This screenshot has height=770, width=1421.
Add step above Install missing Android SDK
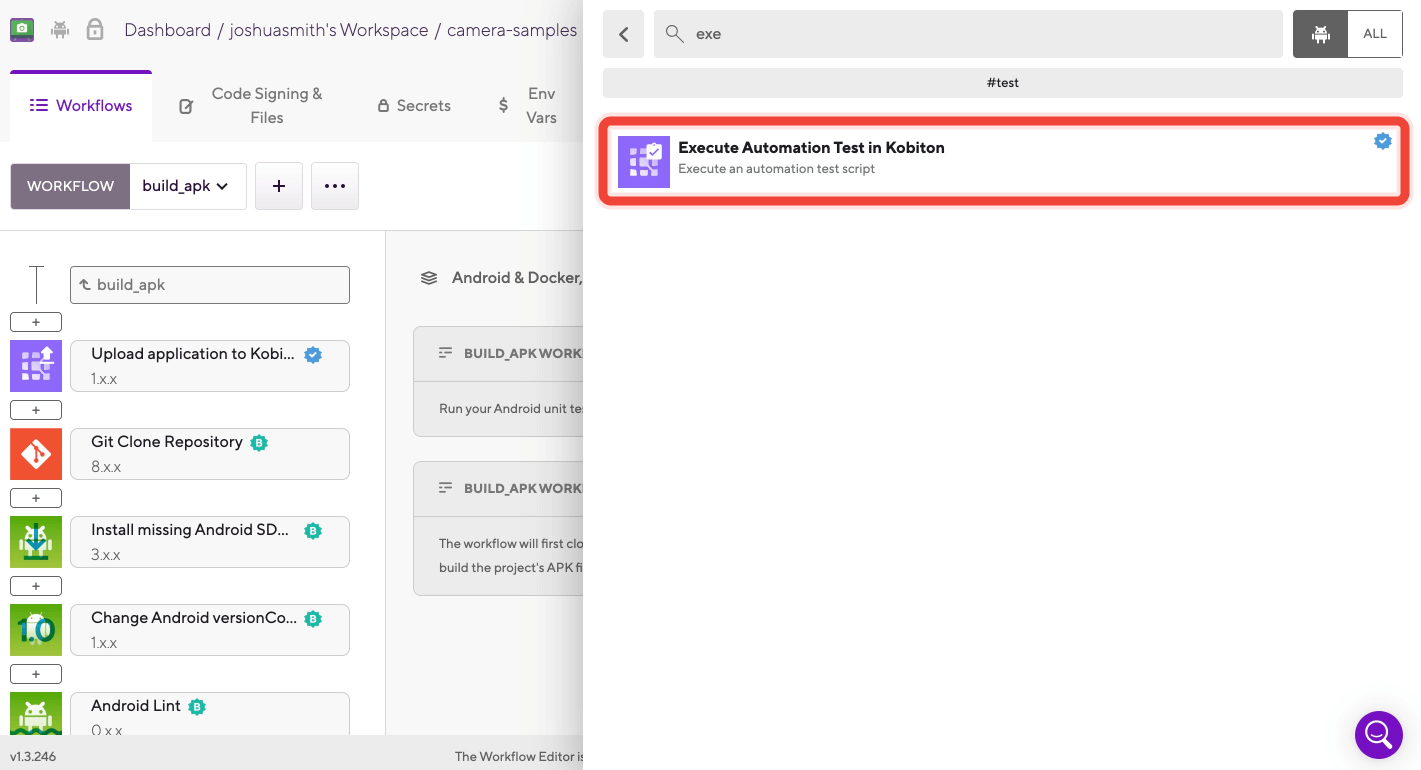[x=36, y=498]
